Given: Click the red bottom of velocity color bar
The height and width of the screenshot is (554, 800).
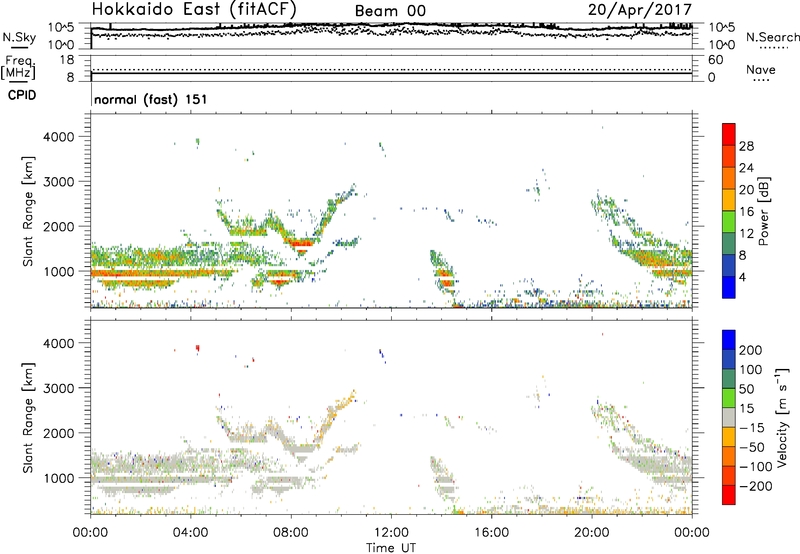Looking at the screenshot, I should coord(729,495).
